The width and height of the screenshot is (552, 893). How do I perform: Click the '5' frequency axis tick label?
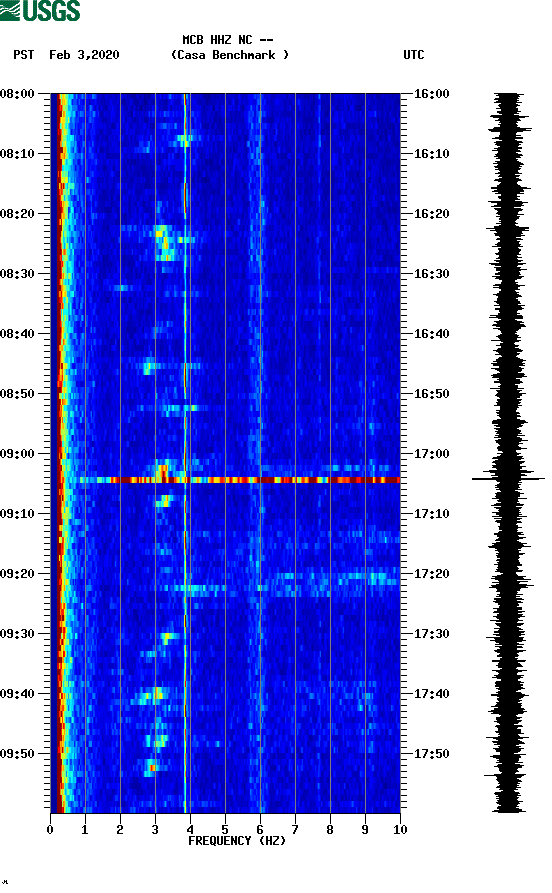225,830
